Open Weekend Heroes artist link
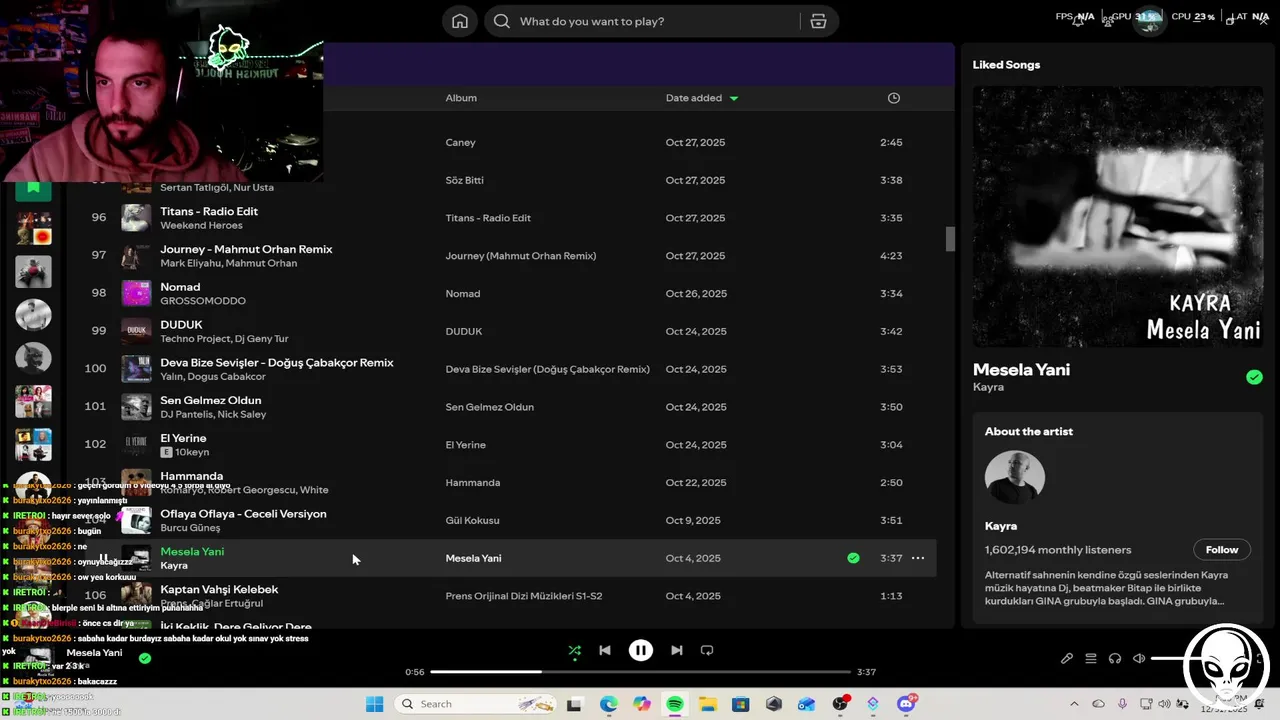Screen dimensions: 1280x720 click(201, 225)
